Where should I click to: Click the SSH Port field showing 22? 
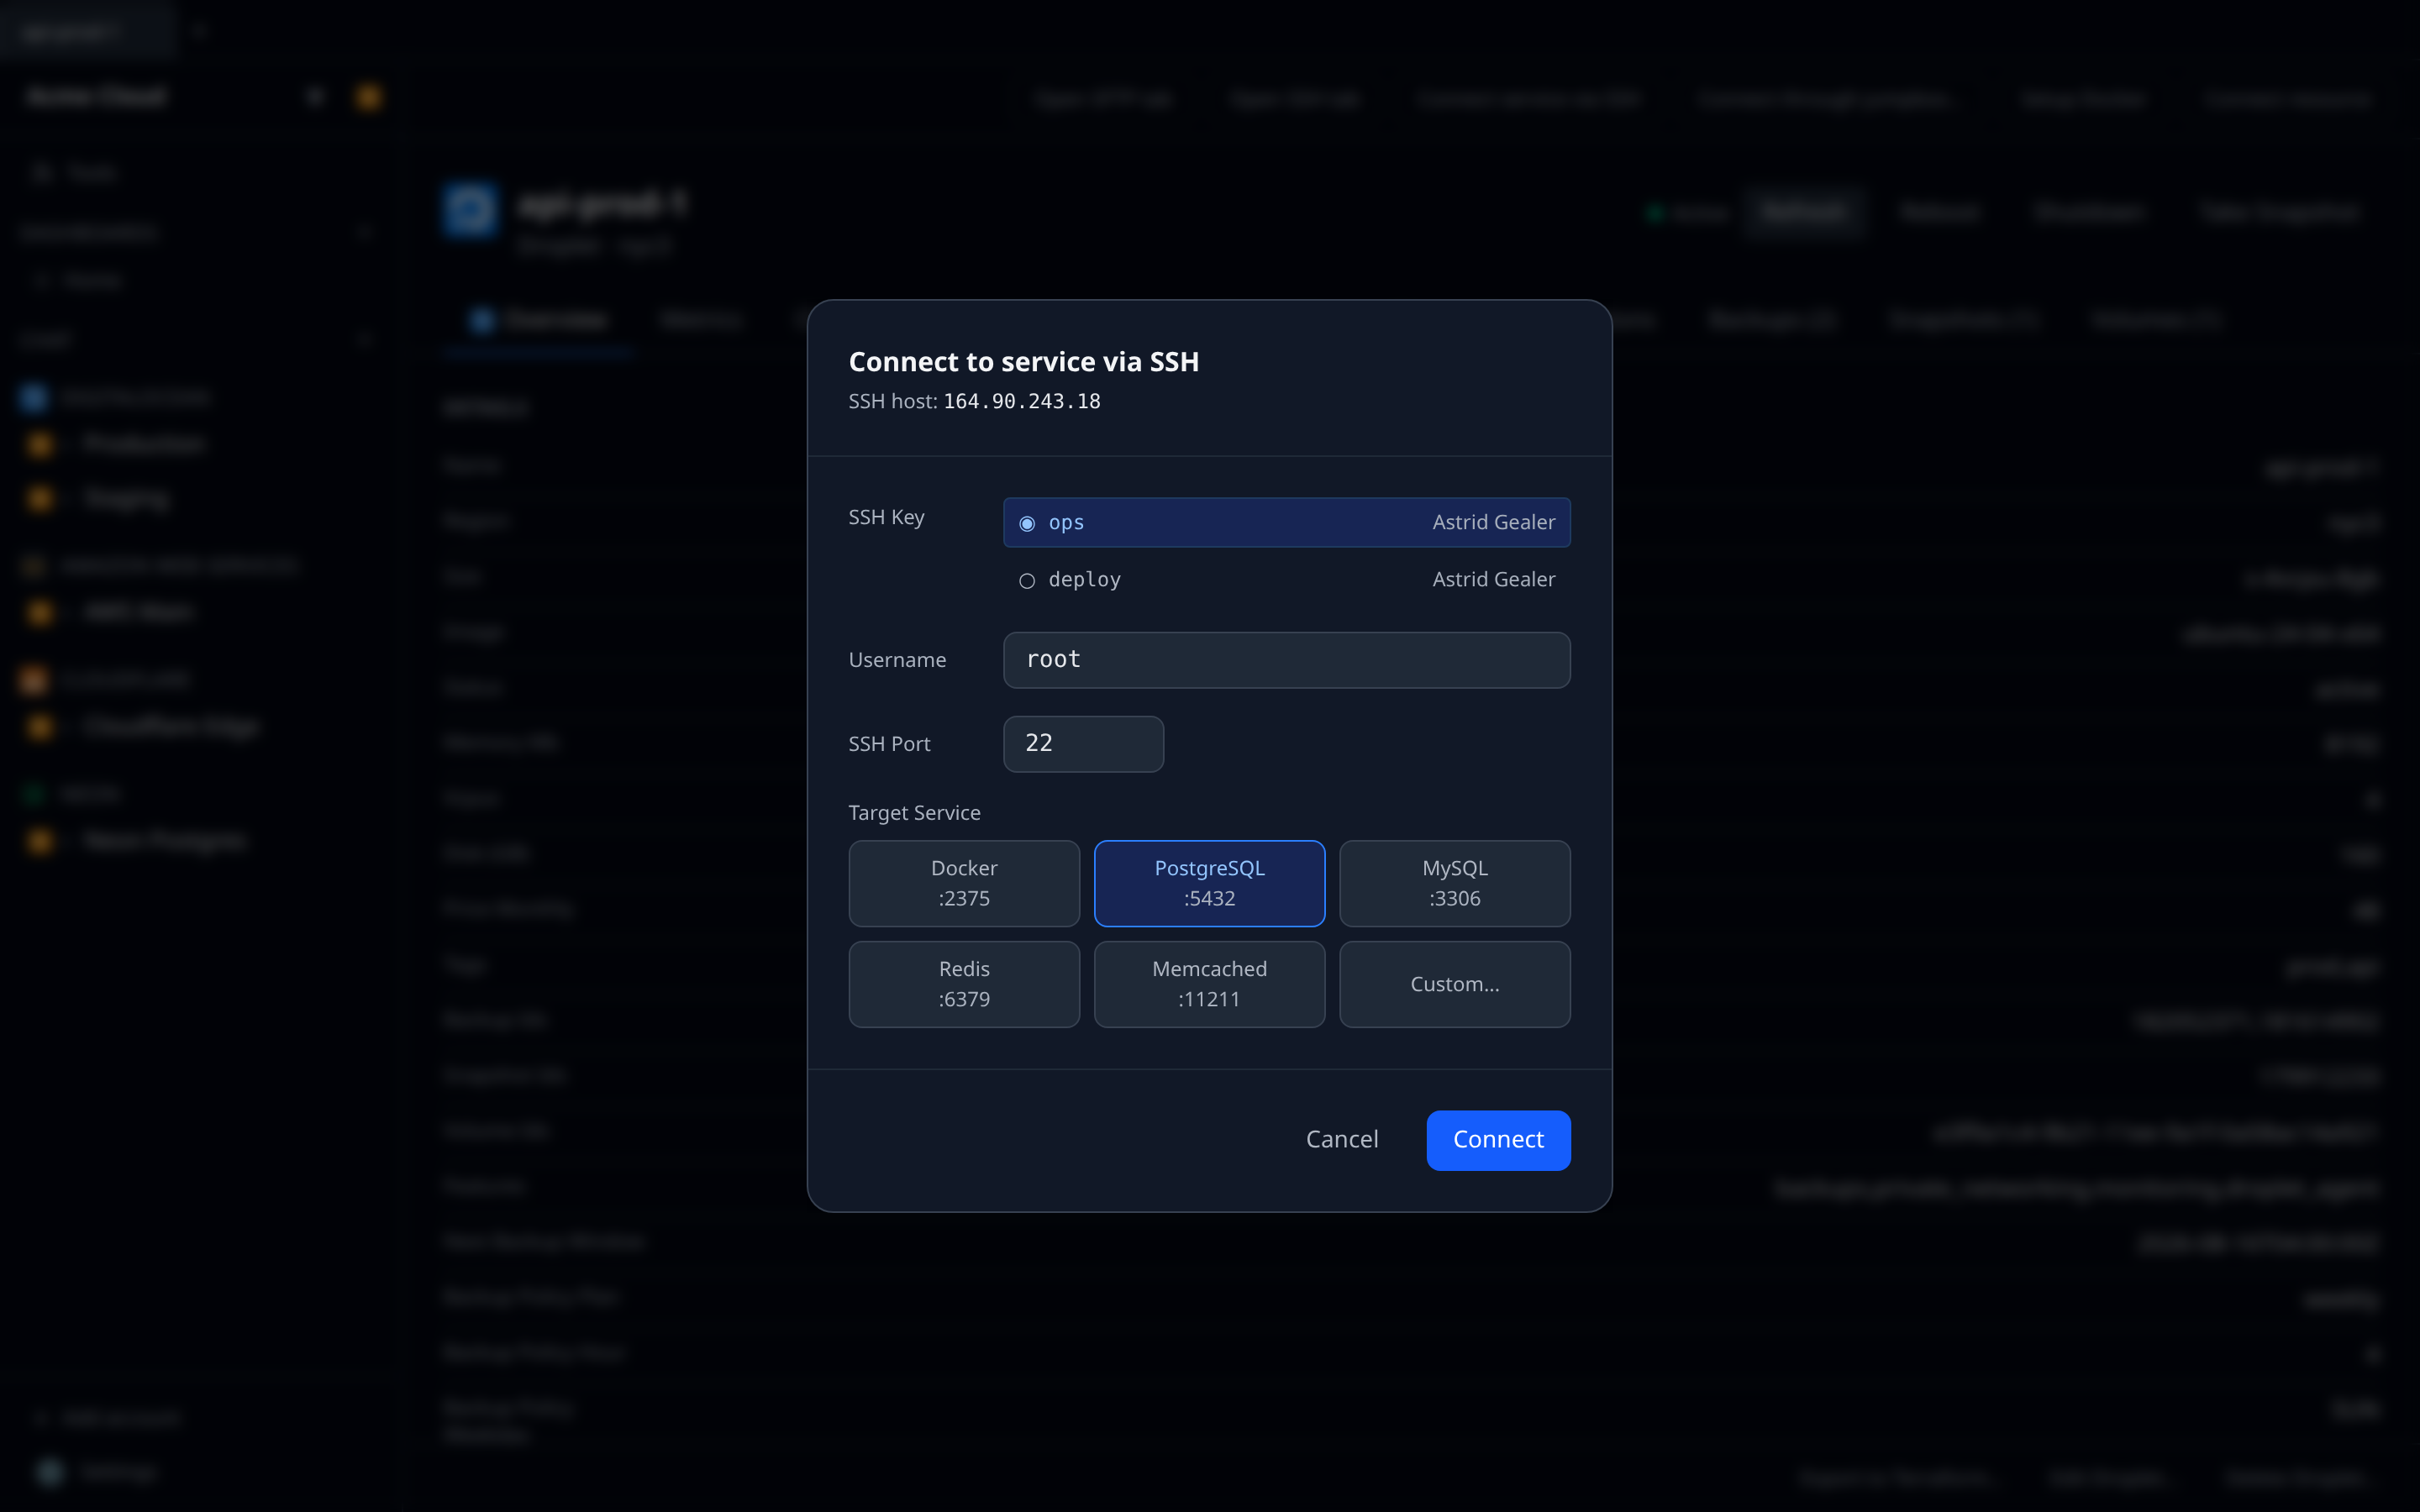click(x=1083, y=744)
